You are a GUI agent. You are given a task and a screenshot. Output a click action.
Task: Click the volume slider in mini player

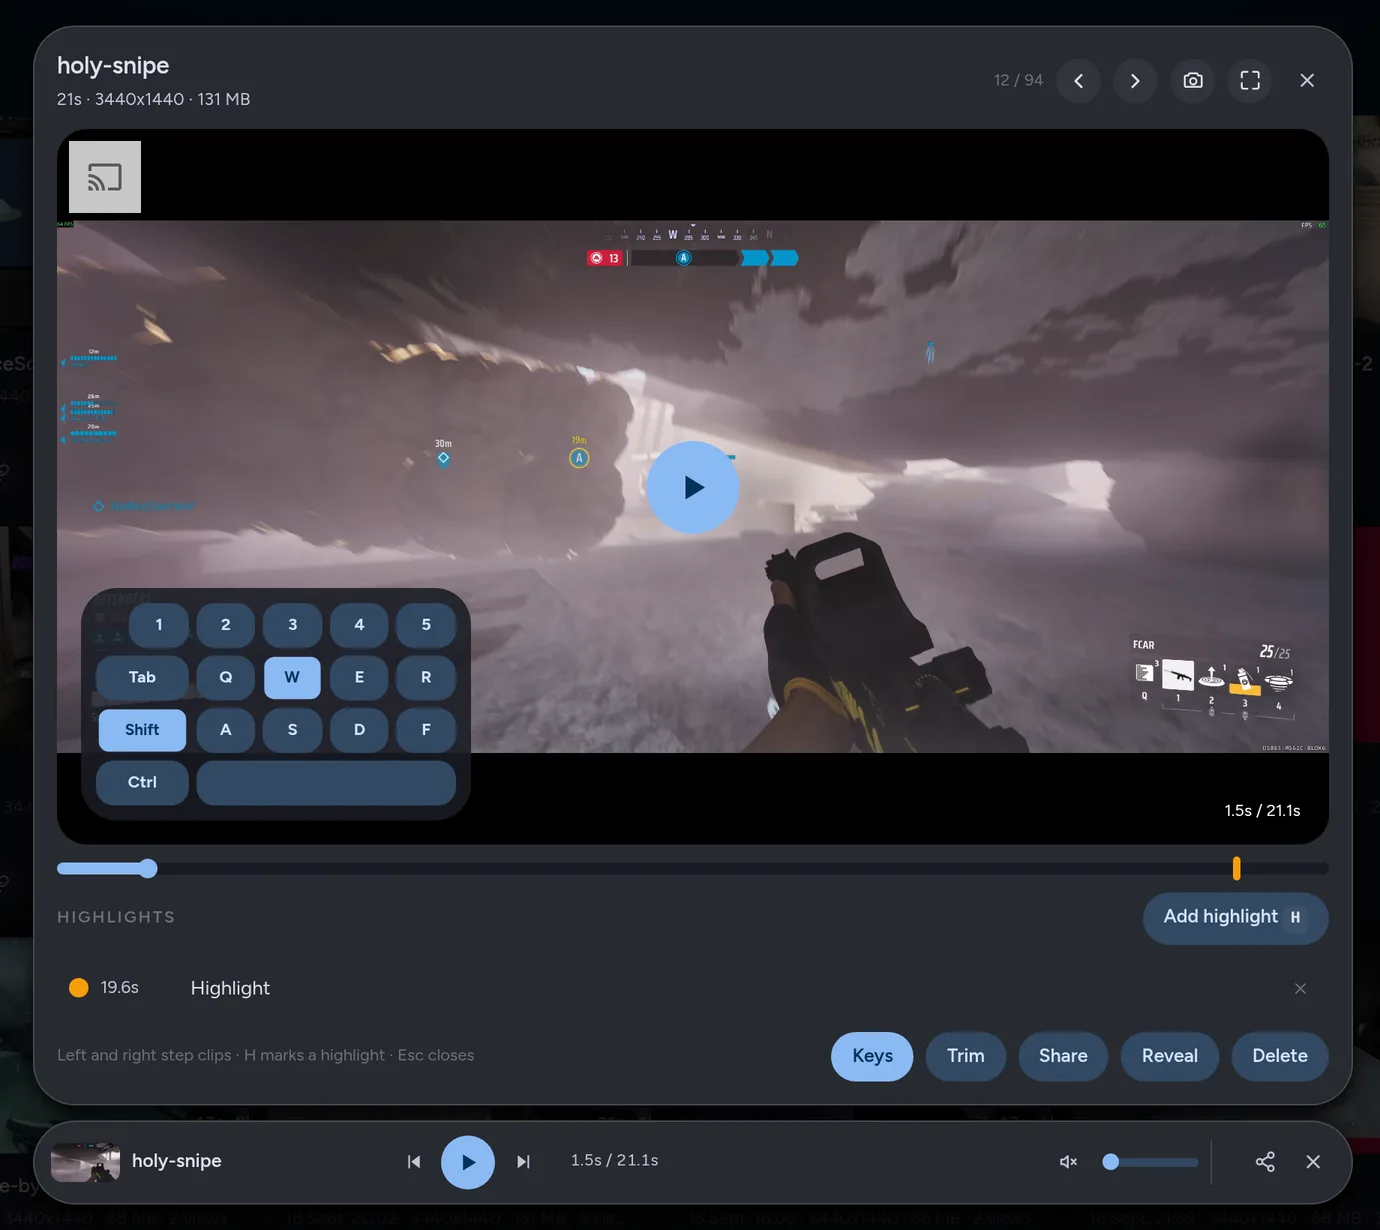1150,1162
